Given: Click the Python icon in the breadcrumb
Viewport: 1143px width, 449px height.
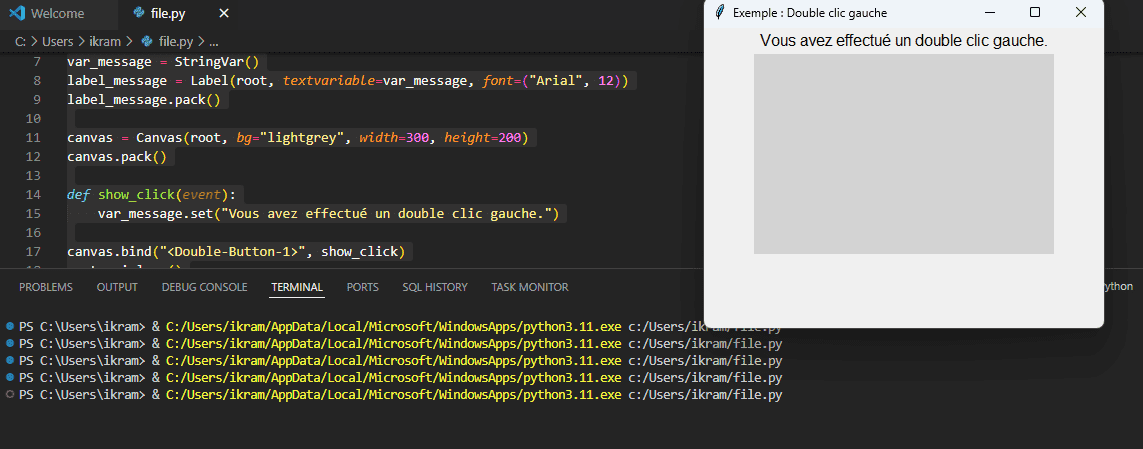Looking at the screenshot, I should (x=147, y=42).
